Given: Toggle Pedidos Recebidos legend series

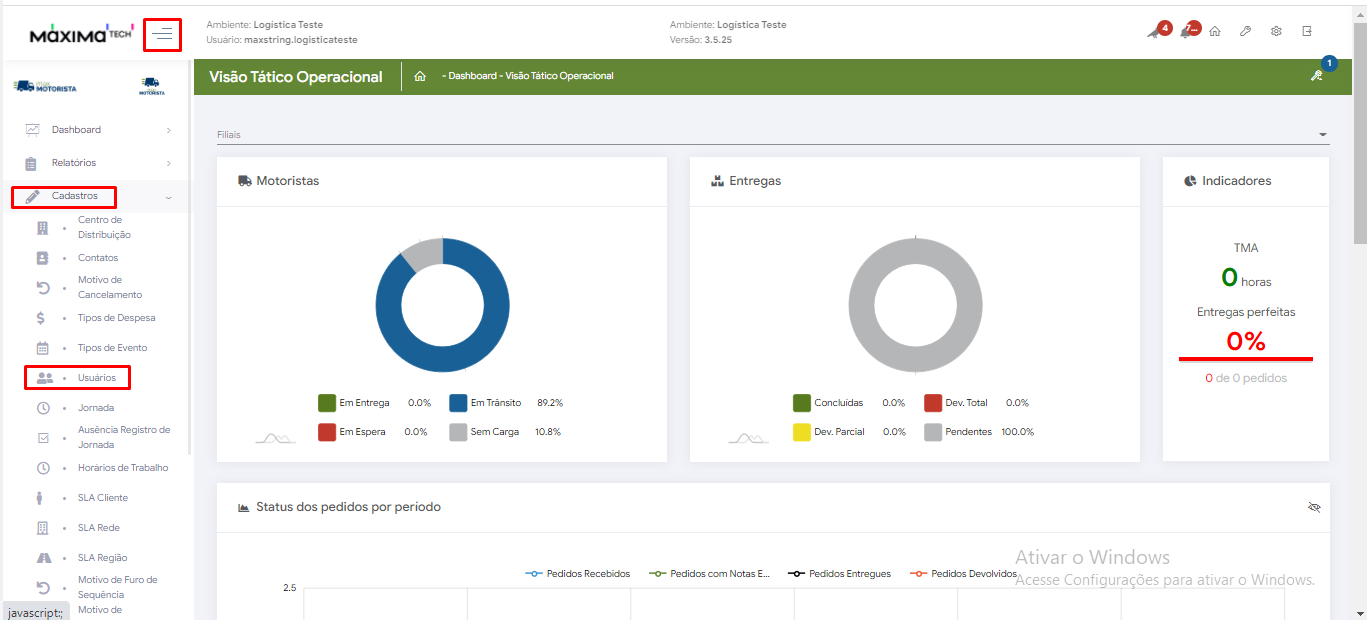Looking at the screenshot, I should 578,574.
